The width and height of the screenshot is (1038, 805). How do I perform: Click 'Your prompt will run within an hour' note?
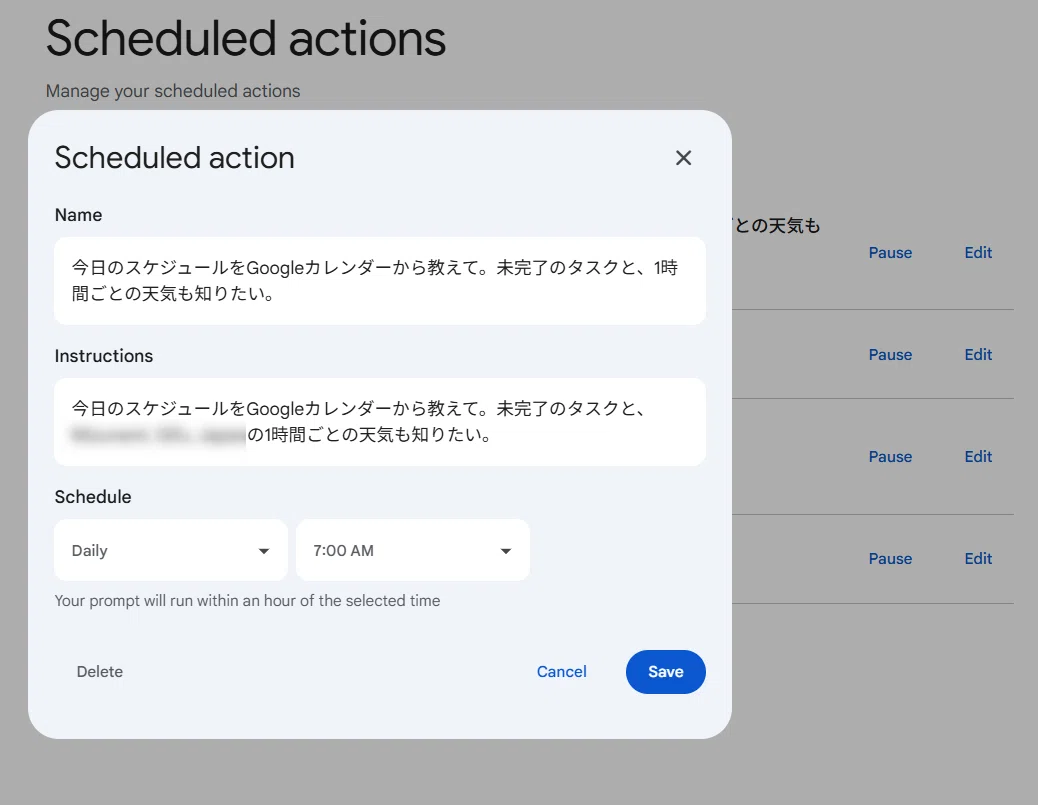coord(247,600)
